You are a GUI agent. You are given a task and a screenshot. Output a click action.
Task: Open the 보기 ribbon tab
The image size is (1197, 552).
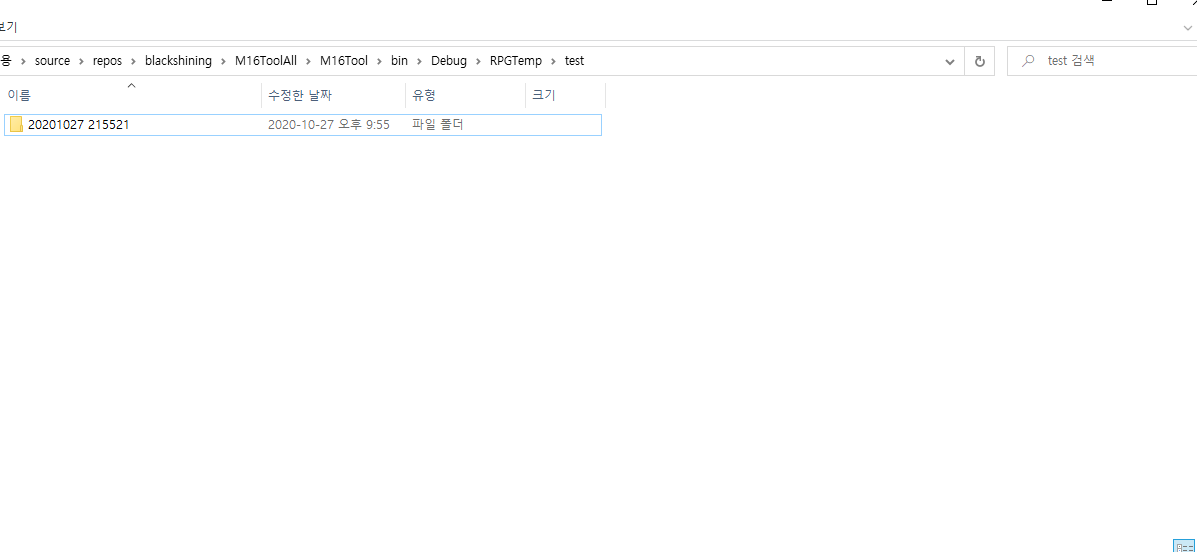[8, 28]
